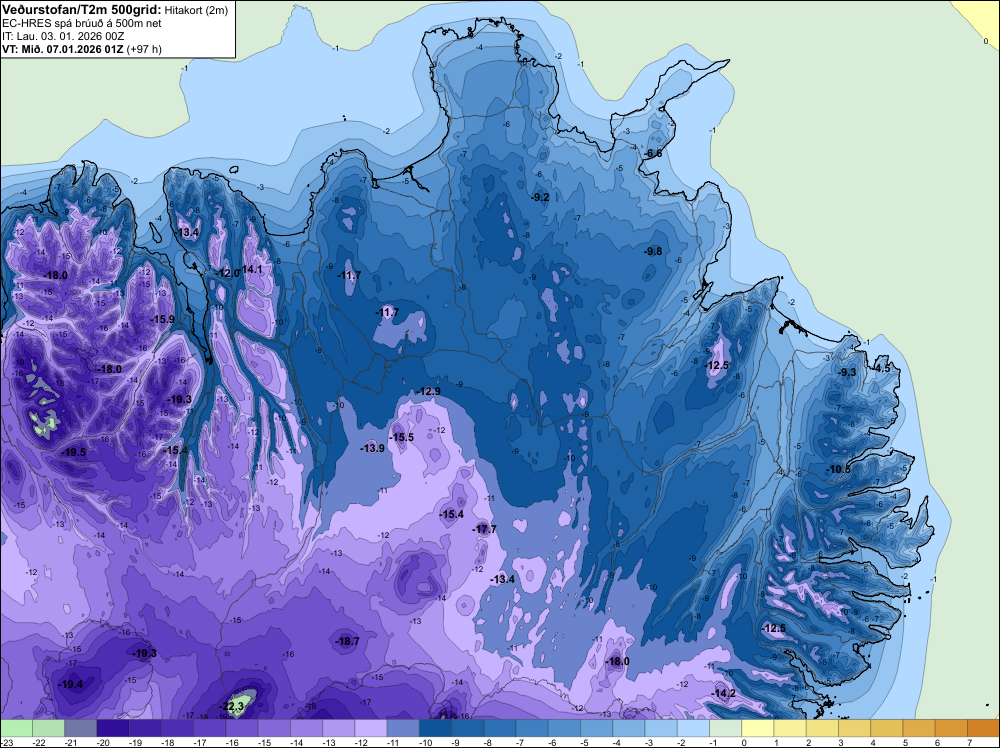The image size is (1000, 748).
Task: Click the -13.9 temperature label
Action: (372, 448)
